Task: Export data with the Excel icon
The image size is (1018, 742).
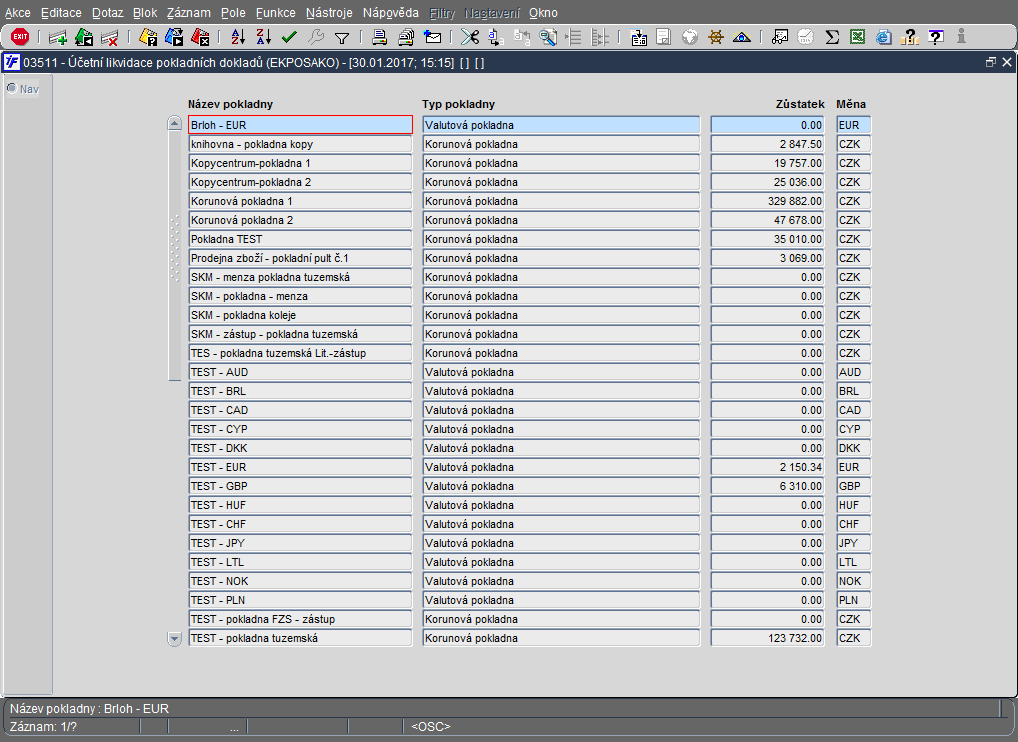Action: (x=858, y=37)
